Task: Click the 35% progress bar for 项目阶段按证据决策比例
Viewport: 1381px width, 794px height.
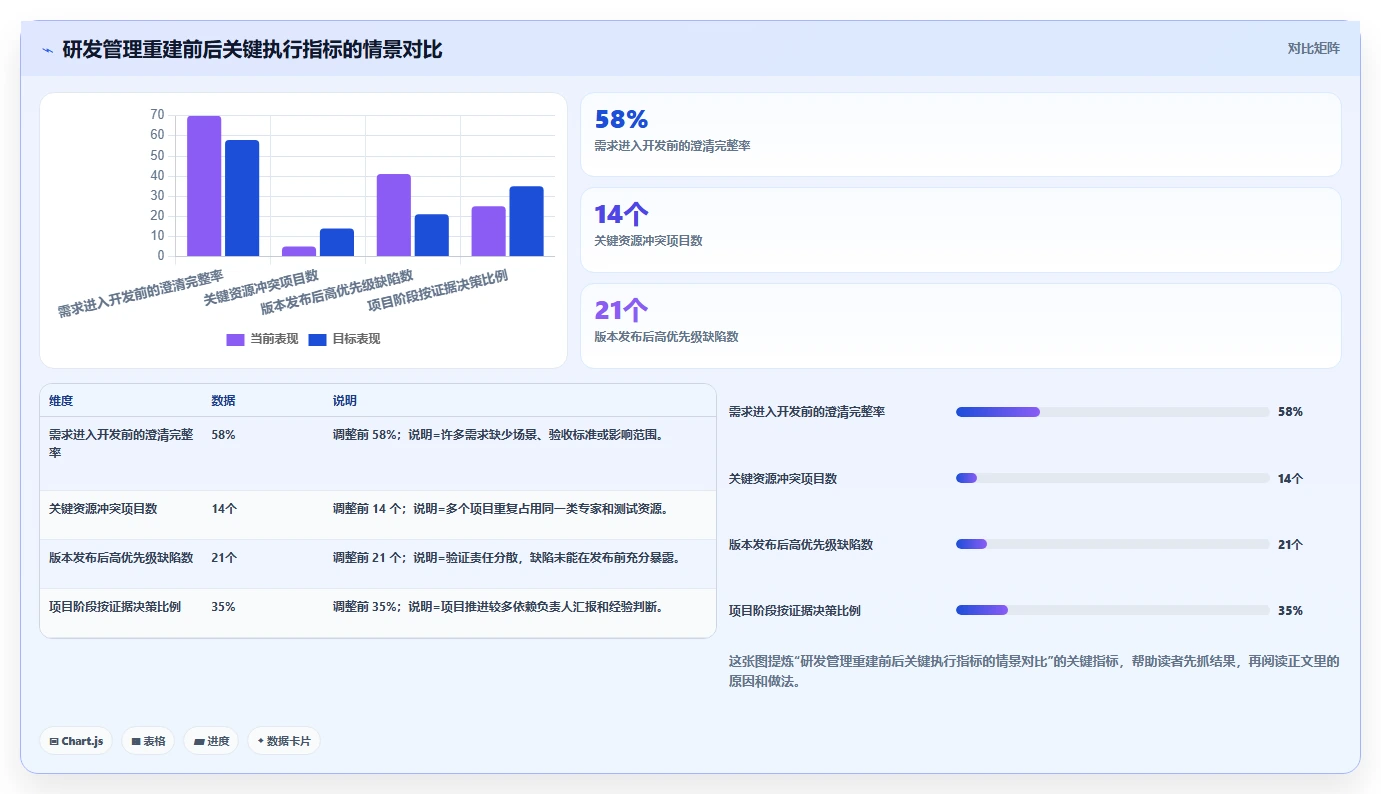Action: (x=1113, y=610)
